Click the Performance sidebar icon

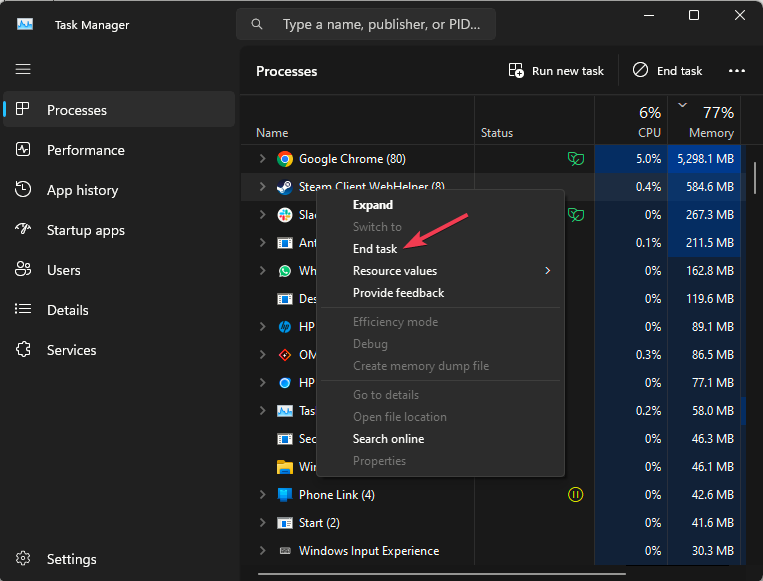(23, 149)
